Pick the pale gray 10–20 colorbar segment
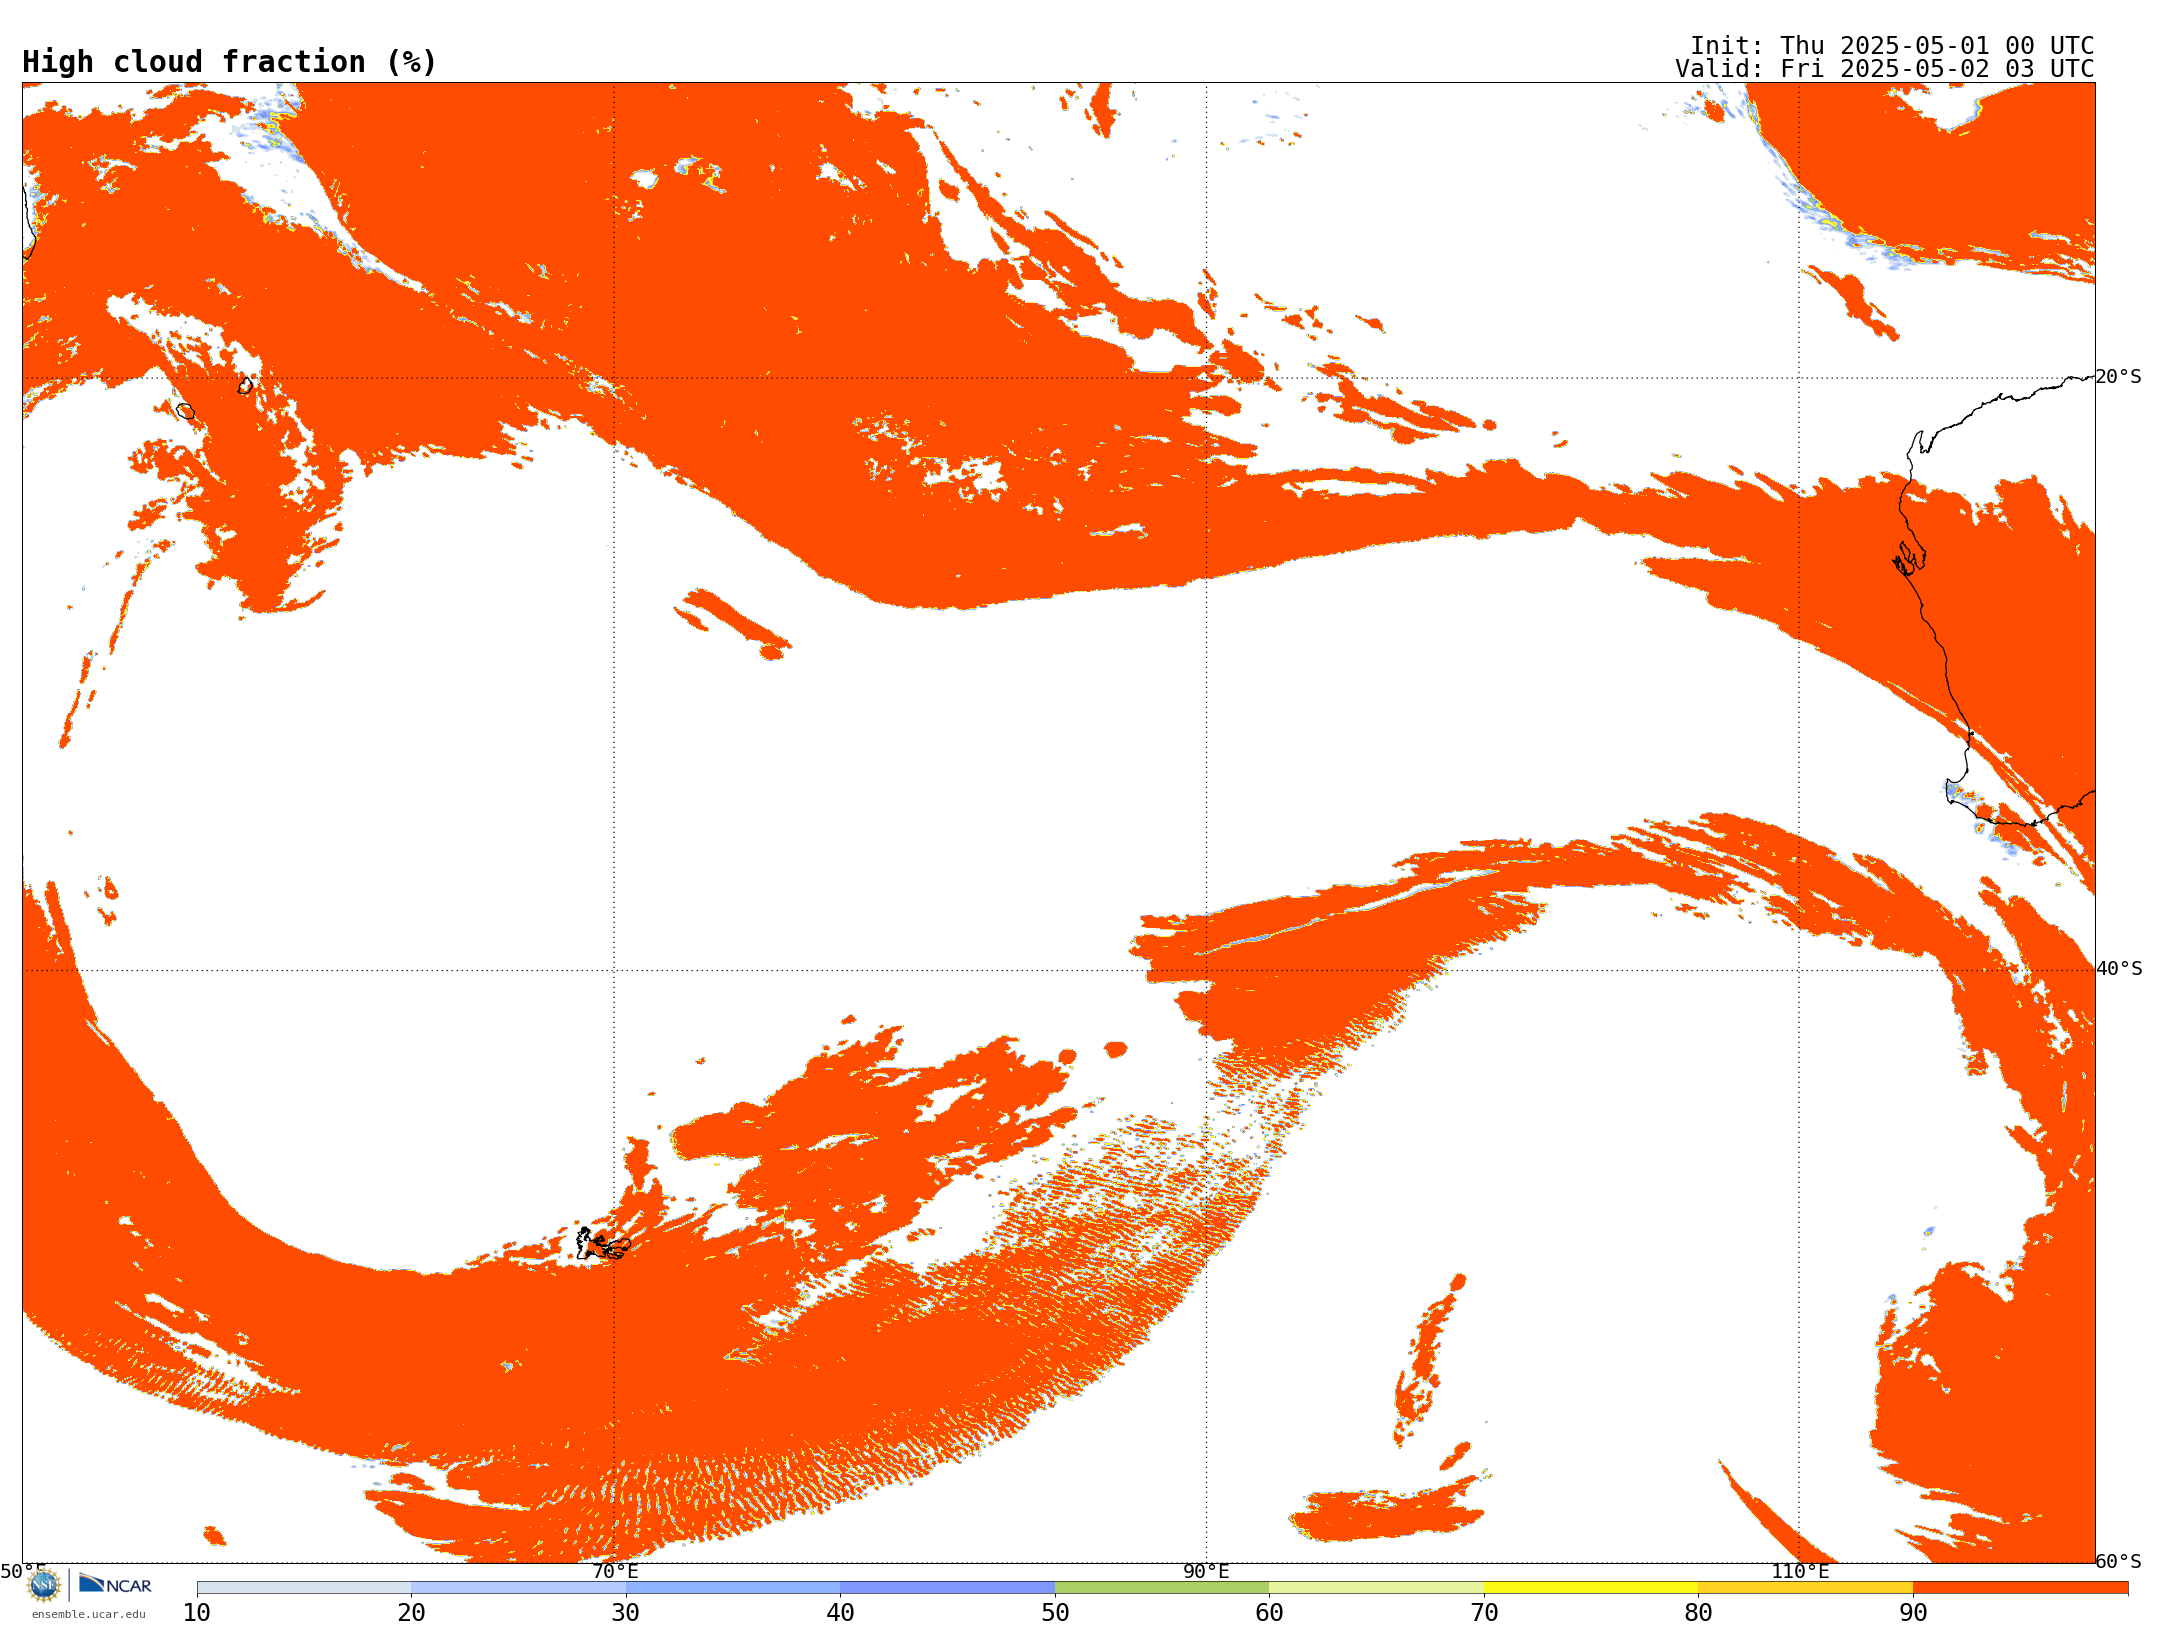Viewport: 2160px width, 1626px height. coord(304,1587)
